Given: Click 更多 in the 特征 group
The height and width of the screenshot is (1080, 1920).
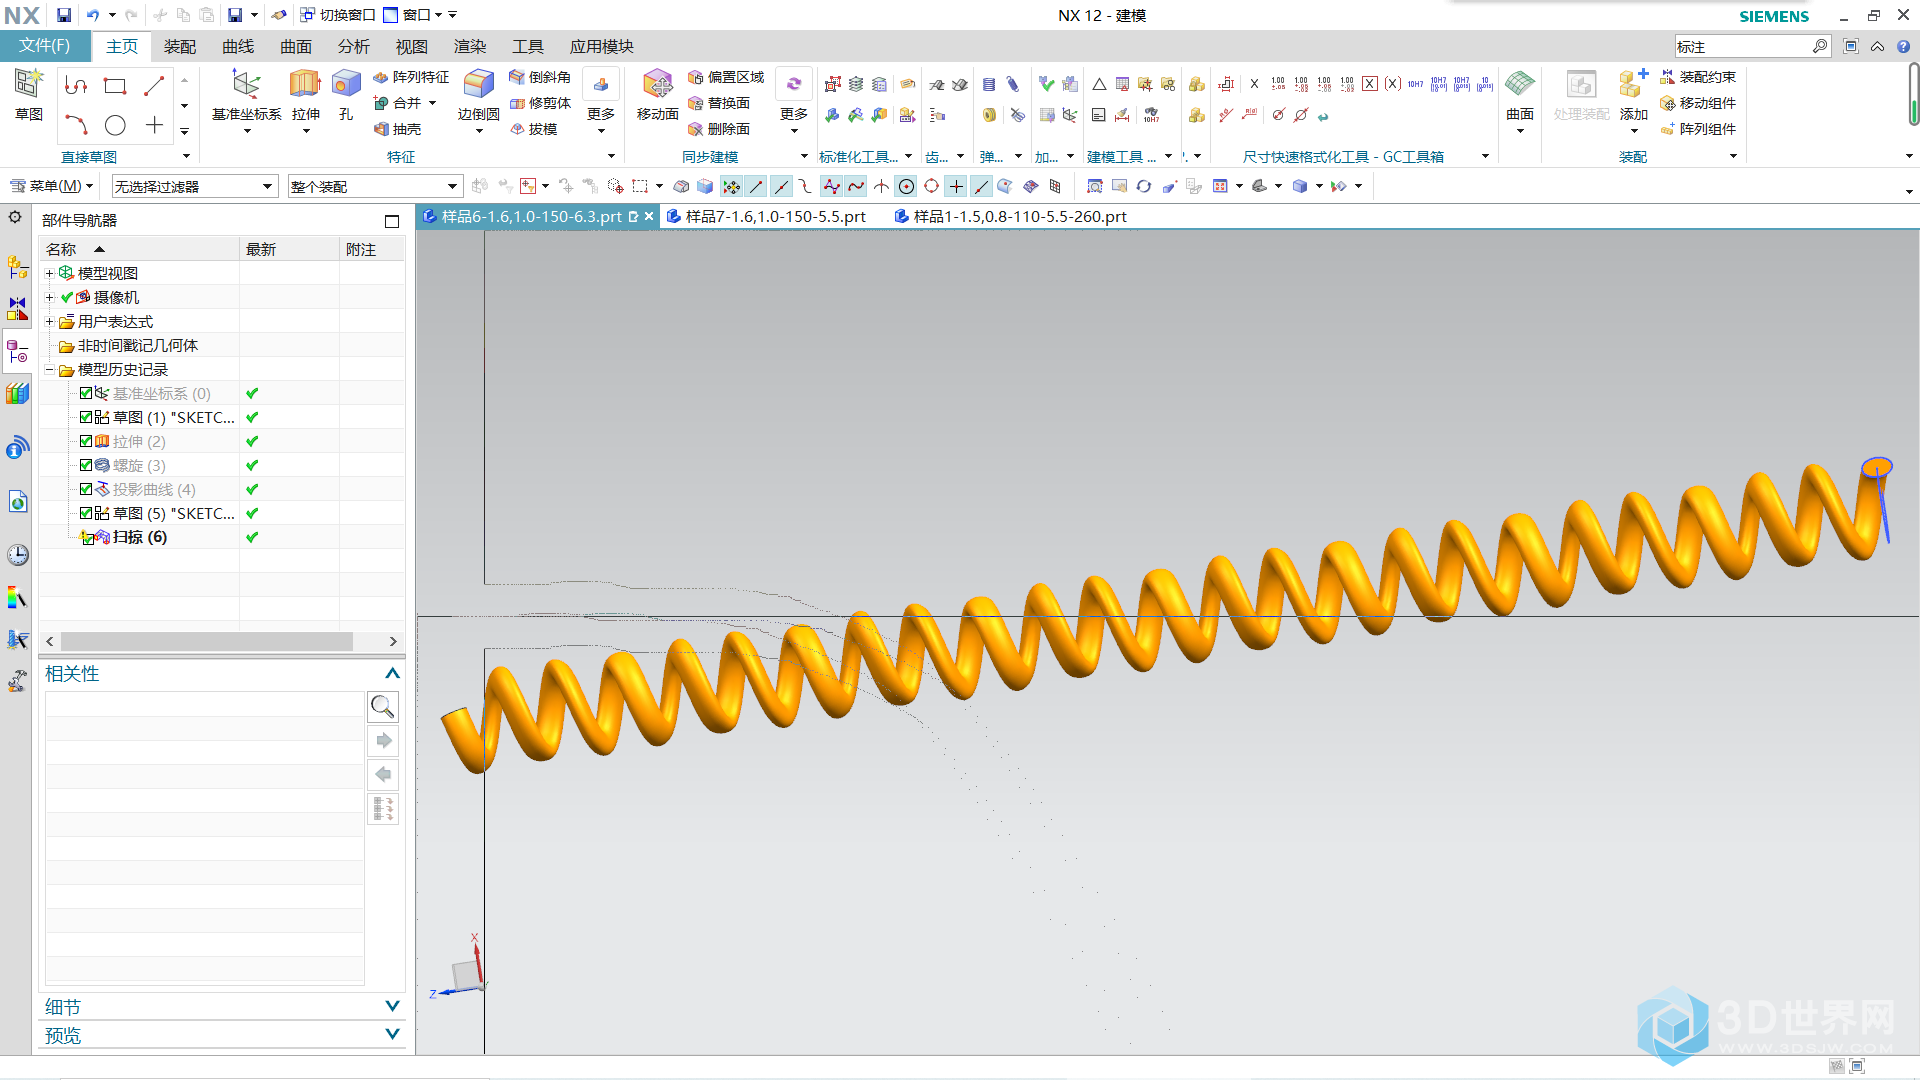Looking at the screenshot, I should tap(600, 100).
